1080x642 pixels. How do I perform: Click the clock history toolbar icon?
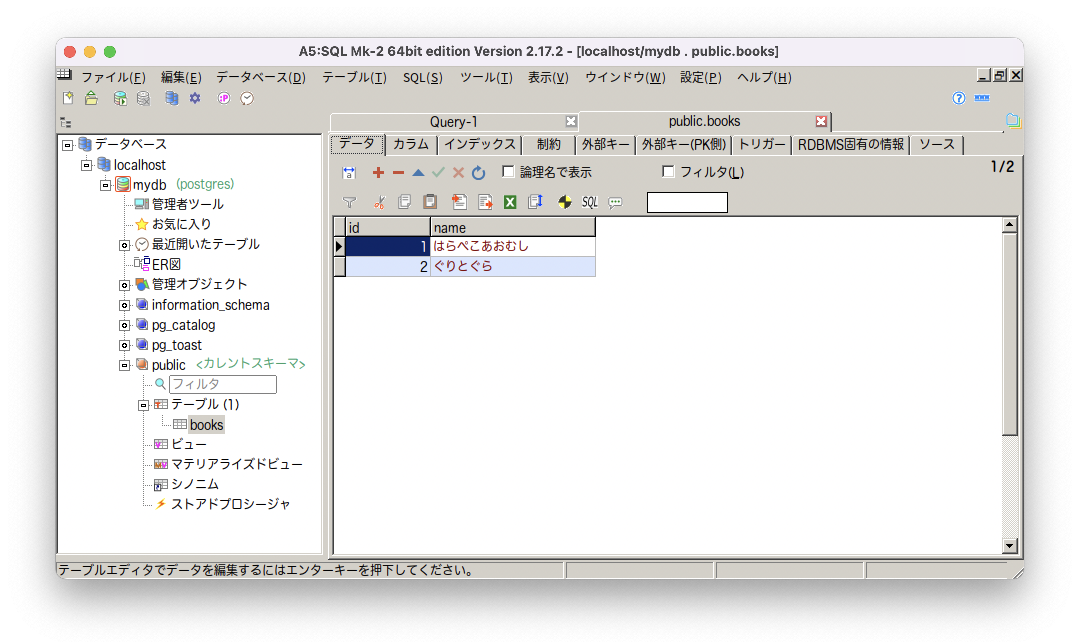pyautogui.click(x=247, y=99)
